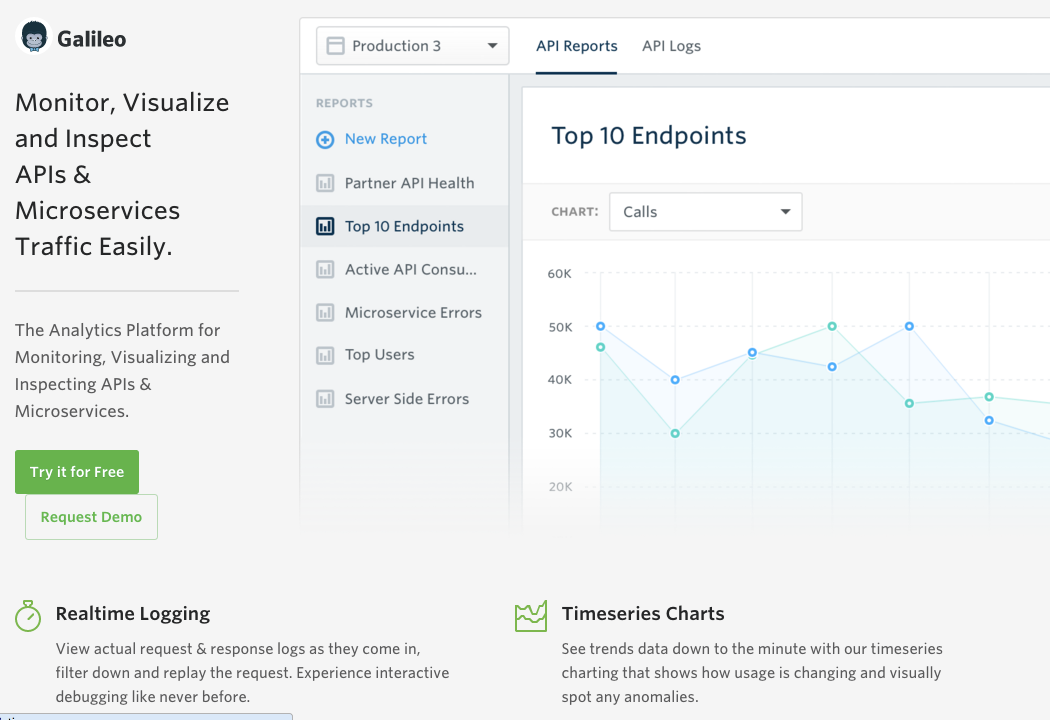Open the Production 3 environment dropdown
This screenshot has width=1050, height=720.
412,46
